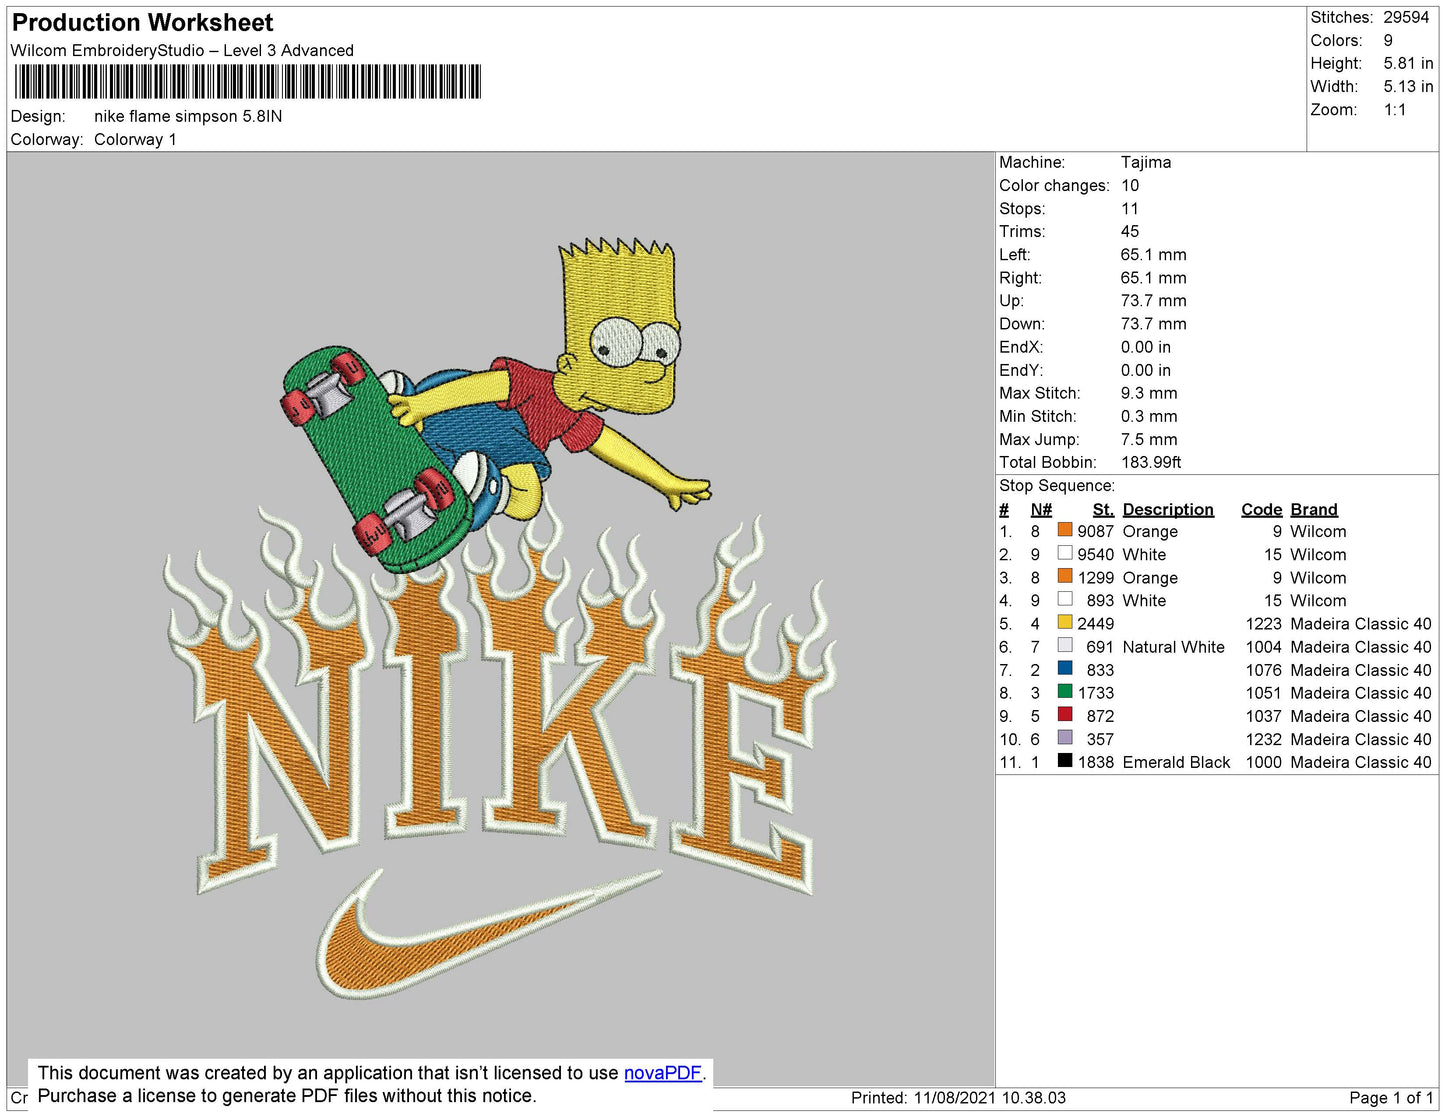This screenshot has height=1117, width=1445.
Task: Click the orange swatch beside 9087 stitches
Action: [1065, 531]
